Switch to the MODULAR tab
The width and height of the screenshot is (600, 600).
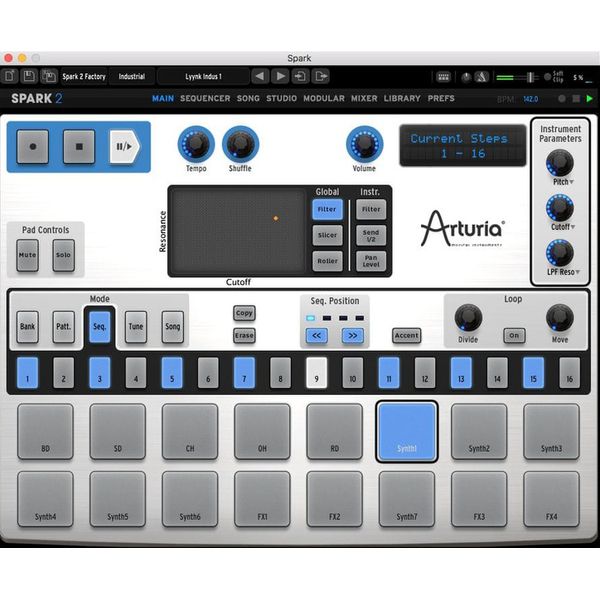[324, 98]
